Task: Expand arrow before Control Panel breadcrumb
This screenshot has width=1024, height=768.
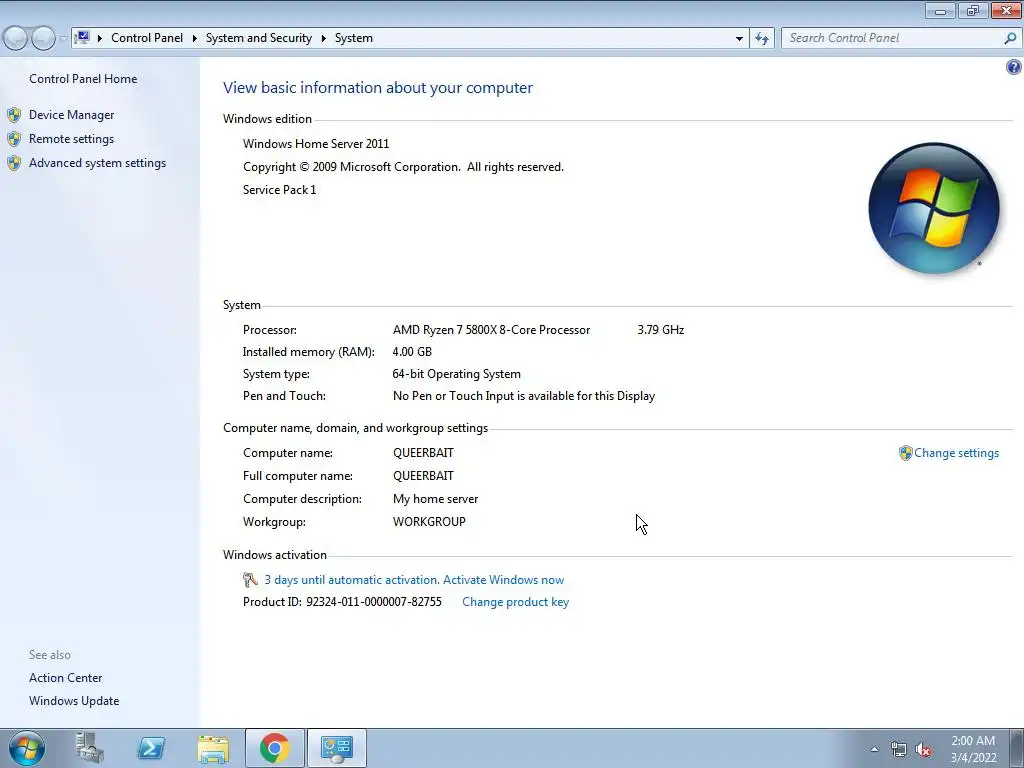Action: 100,39
